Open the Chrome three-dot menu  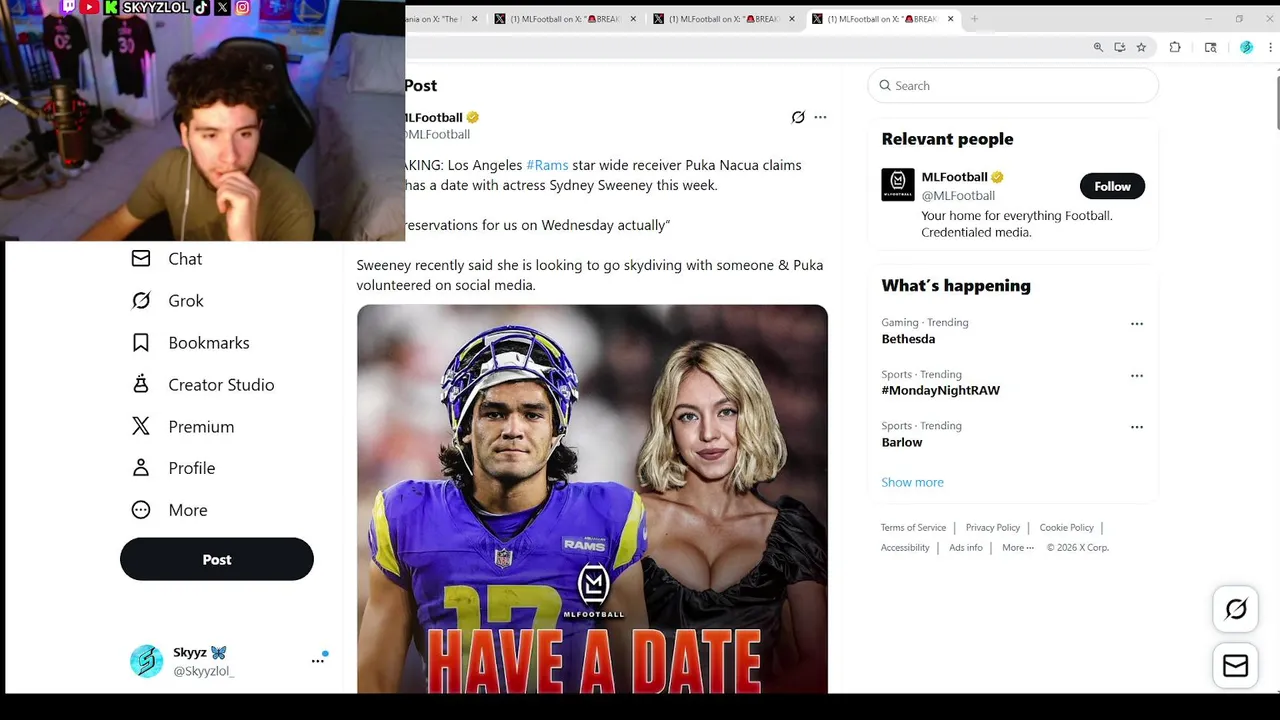point(1271,47)
